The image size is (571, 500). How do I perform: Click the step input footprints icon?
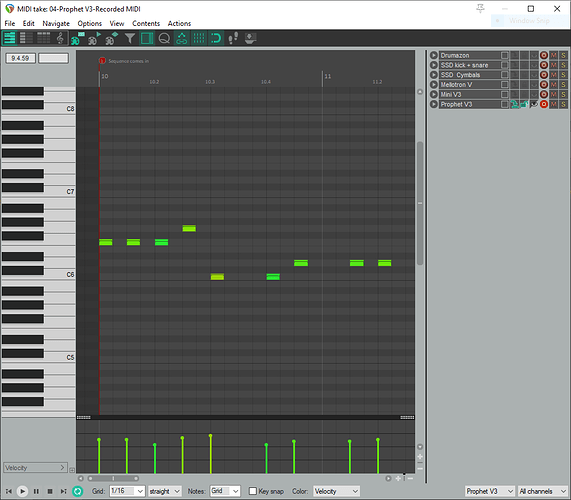(233, 38)
